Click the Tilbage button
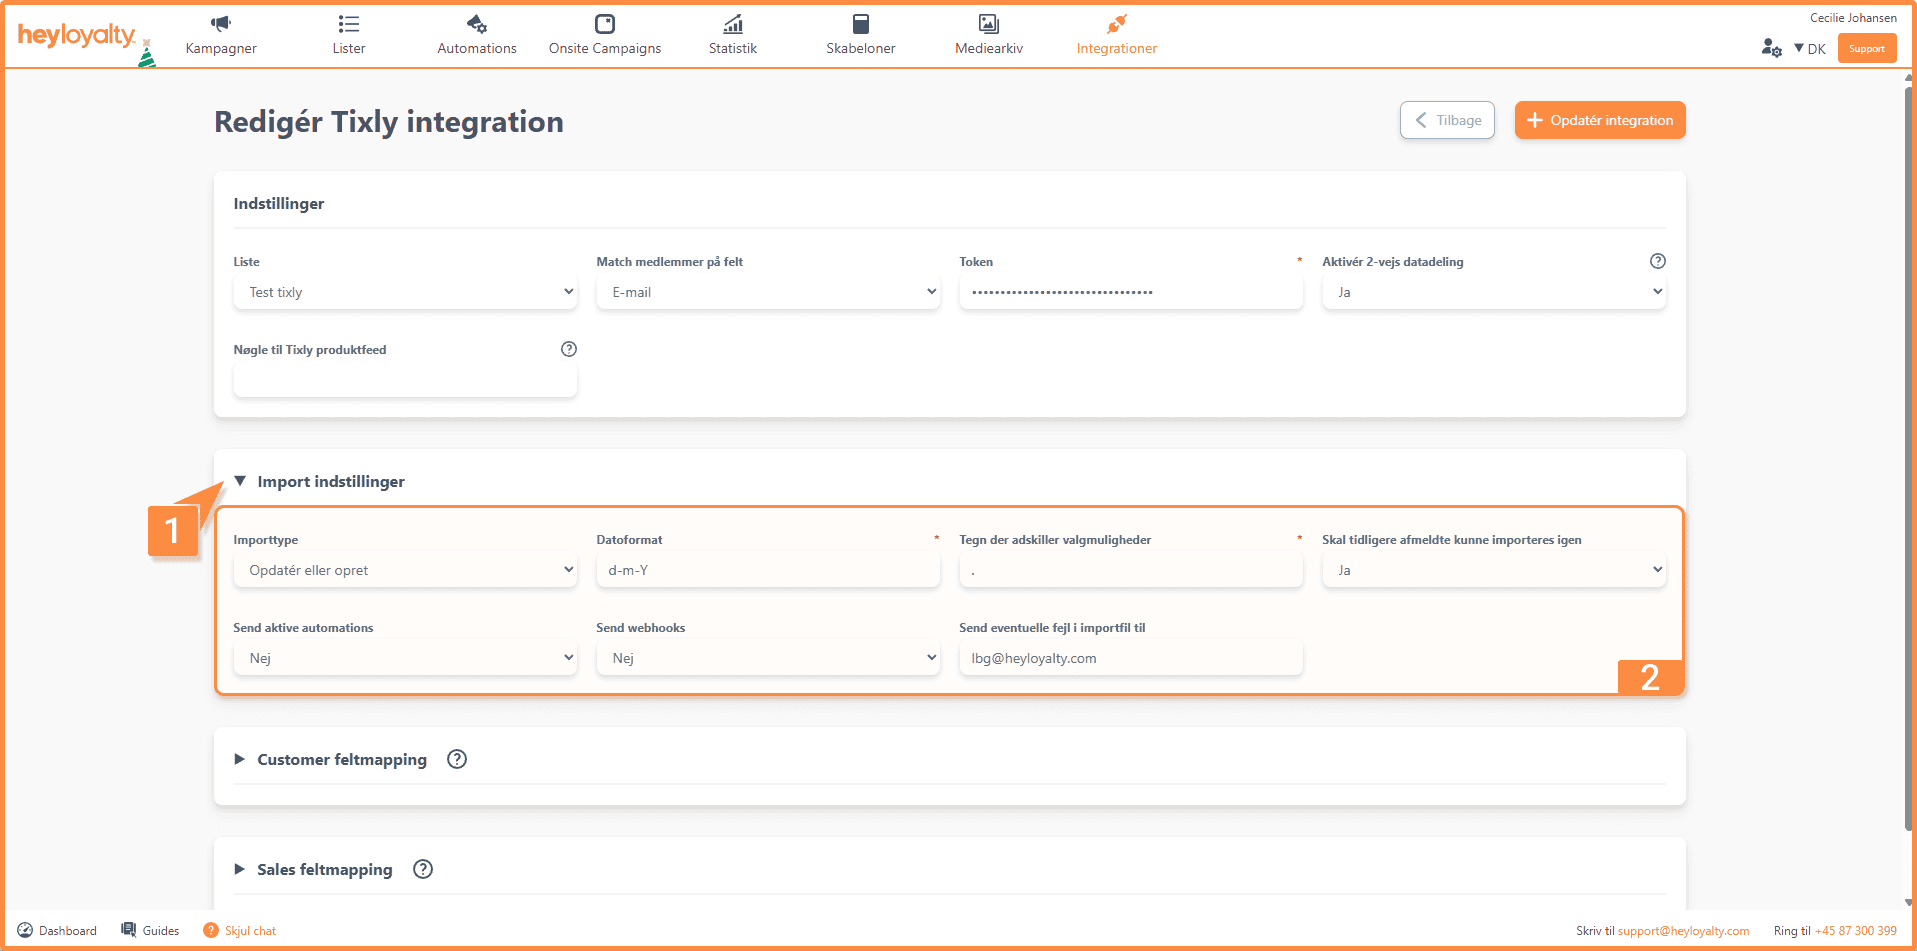The image size is (1917, 951). click(x=1447, y=120)
